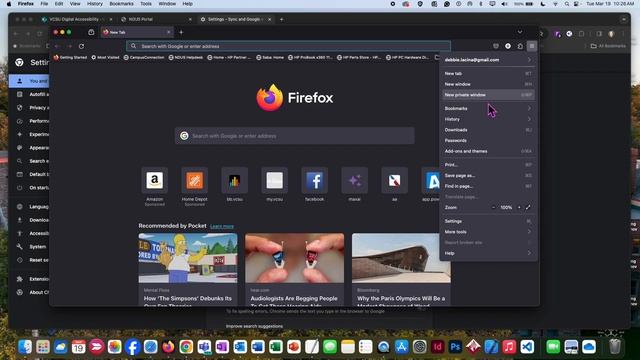Increase zoom with the plus button
640x360 pixels.
(x=519, y=207)
